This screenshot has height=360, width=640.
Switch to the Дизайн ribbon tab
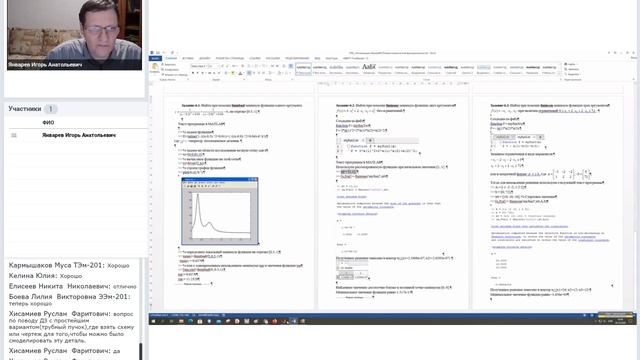coord(204,58)
